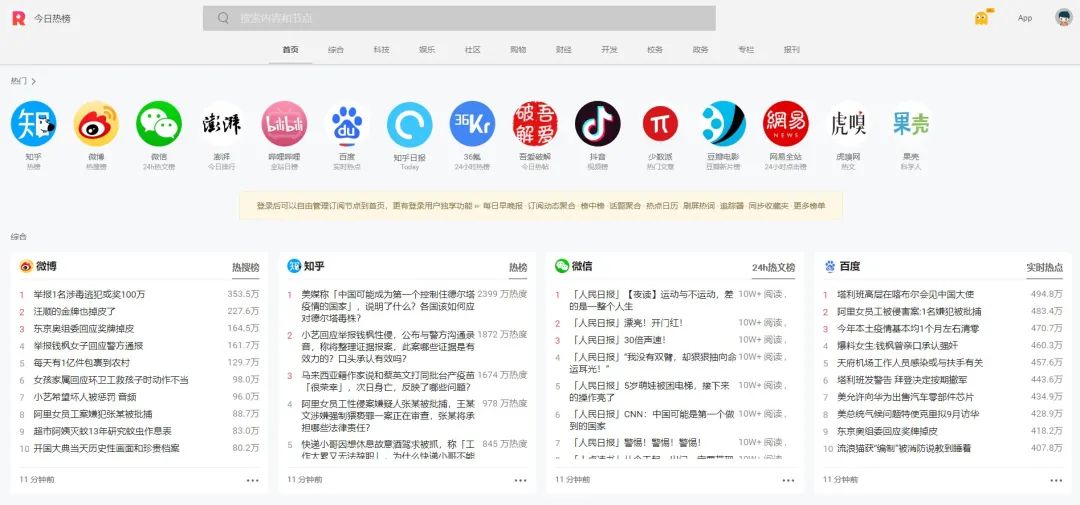Click the 微信 card logo icon

pyautogui.click(x=562, y=266)
